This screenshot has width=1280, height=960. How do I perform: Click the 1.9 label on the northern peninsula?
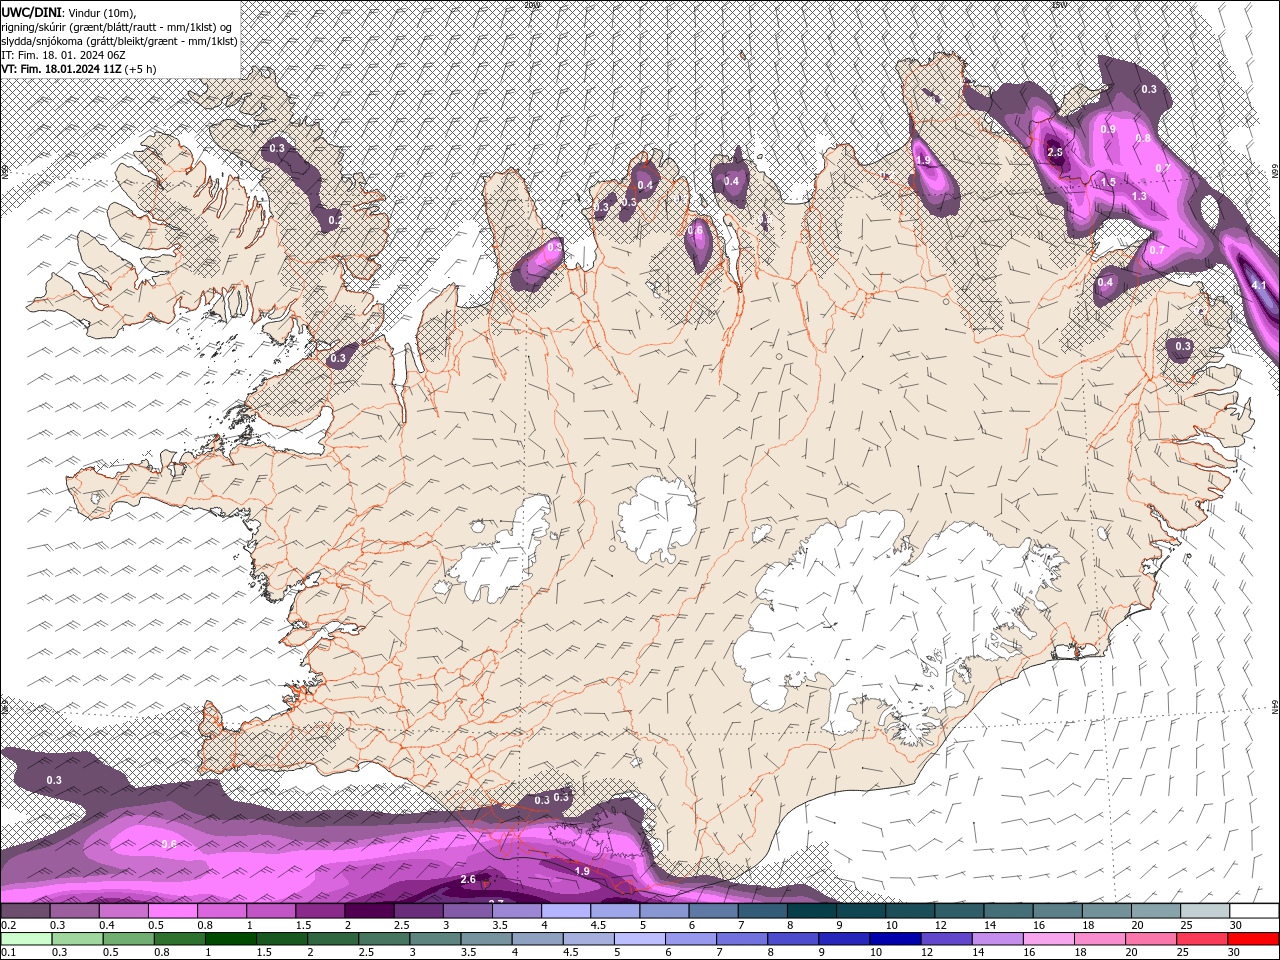(924, 160)
